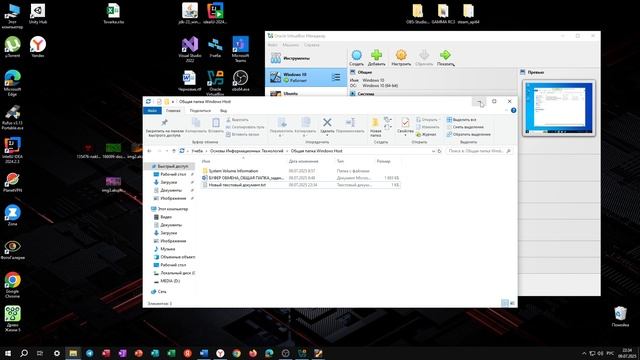The image size is (640, 360).
Task: Open MEDIA (D:) drive in navigation pane
Action: tap(169, 281)
